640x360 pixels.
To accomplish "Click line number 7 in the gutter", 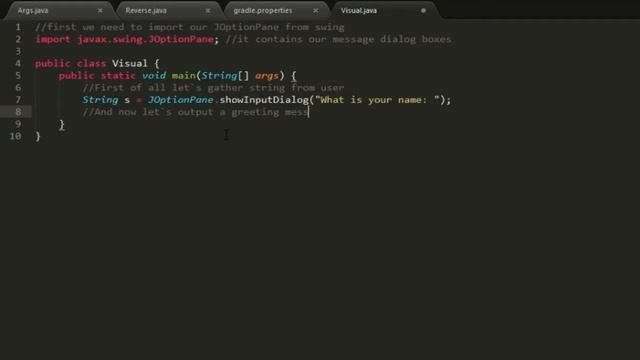I will [18, 100].
